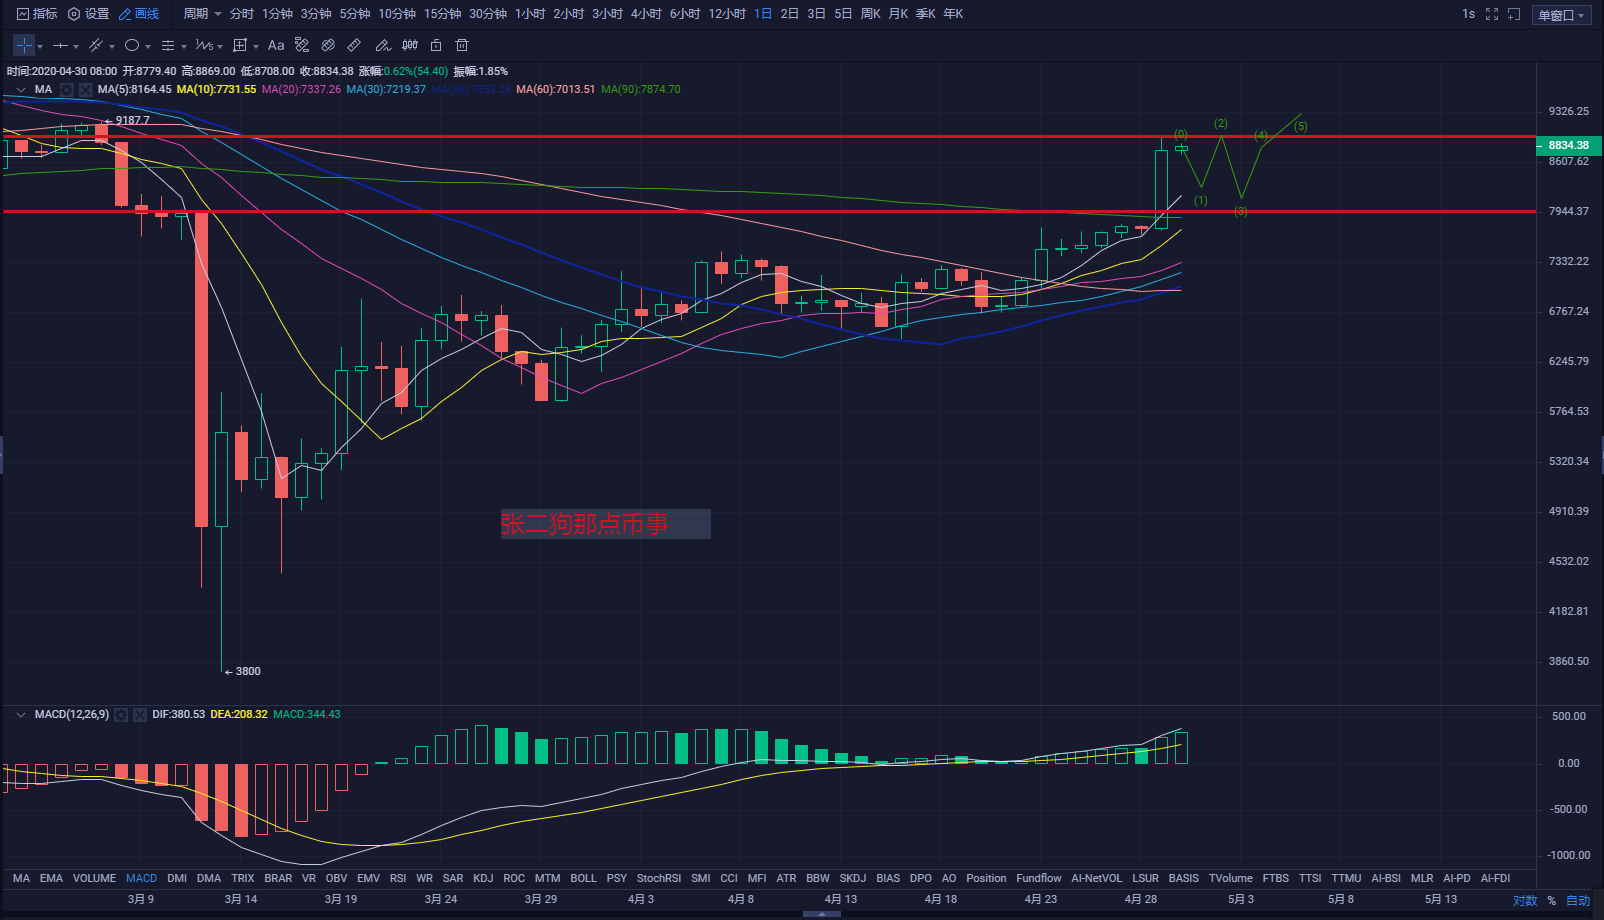Toggle the 画线 drawing toolbar
Screen dimensions: 1604x920
click(x=139, y=14)
